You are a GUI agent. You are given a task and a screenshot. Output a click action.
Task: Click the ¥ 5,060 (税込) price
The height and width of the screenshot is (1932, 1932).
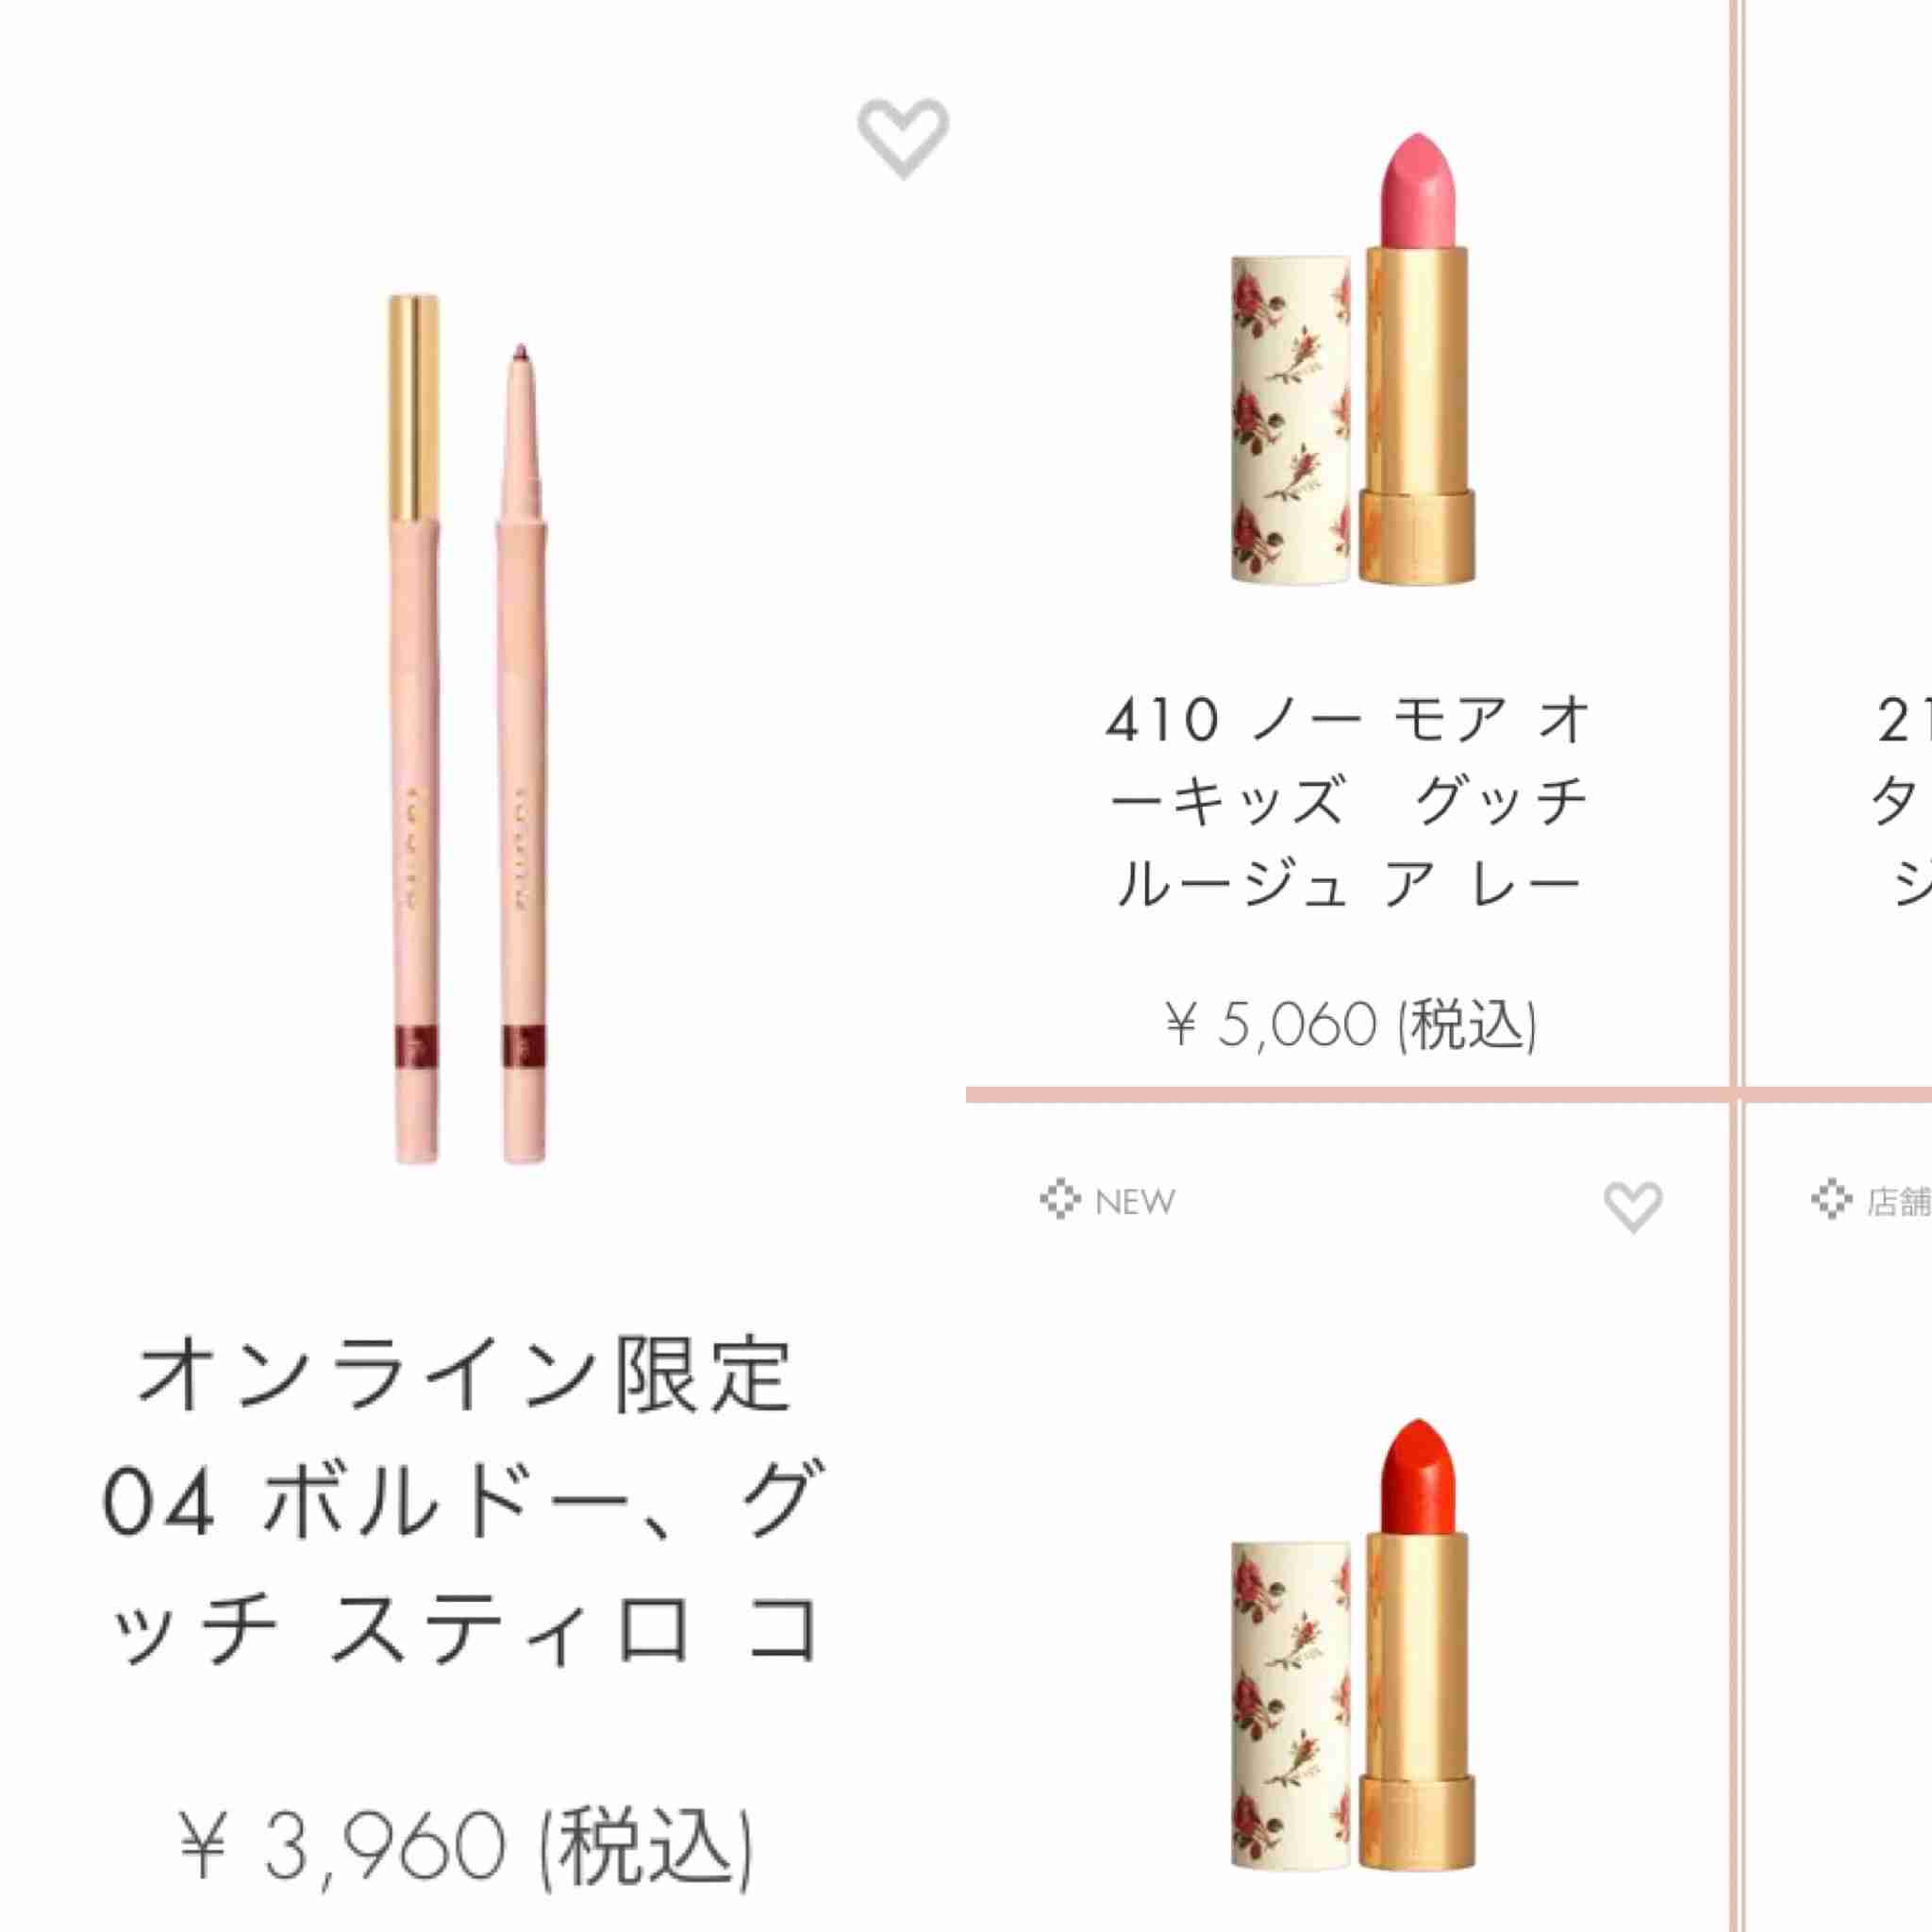pyautogui.click(x=1352, y=1024)
